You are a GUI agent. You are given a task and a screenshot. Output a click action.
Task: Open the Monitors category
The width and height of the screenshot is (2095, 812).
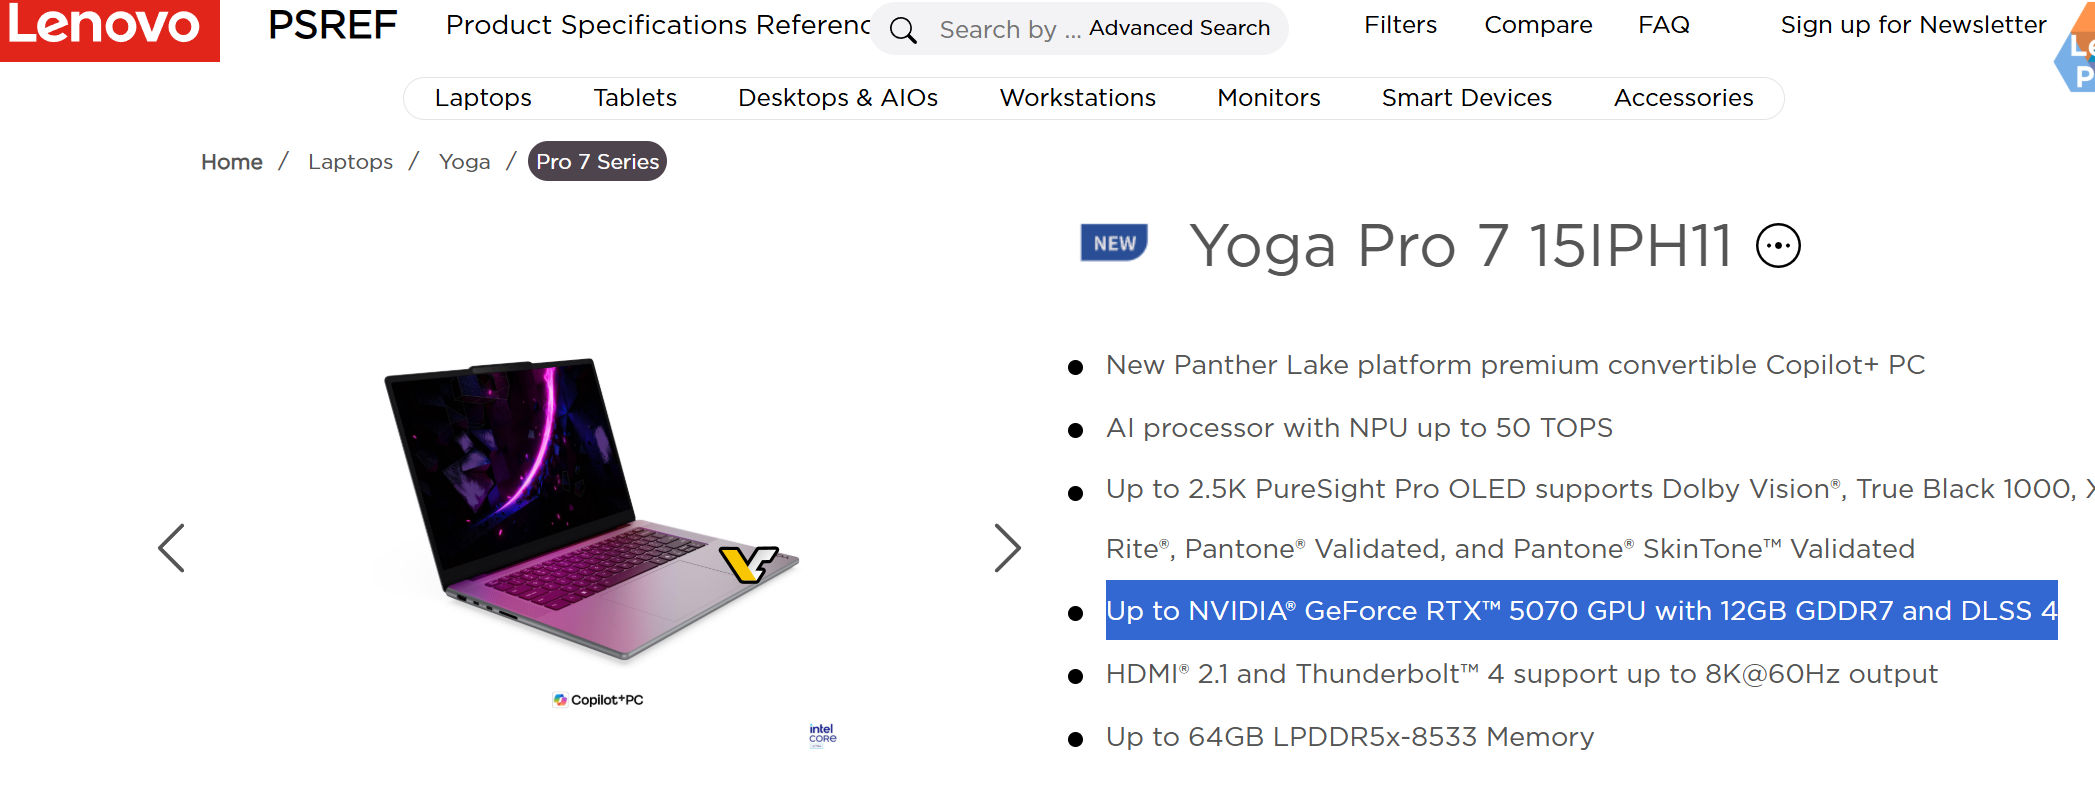pyautogui.click(x=1269, y=98)
